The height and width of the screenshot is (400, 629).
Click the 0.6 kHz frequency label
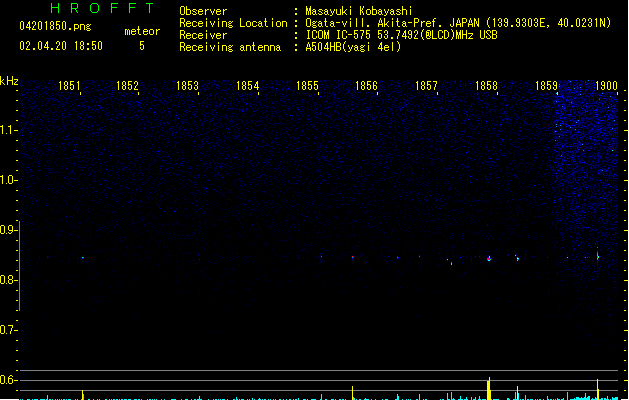pos(7,380)
